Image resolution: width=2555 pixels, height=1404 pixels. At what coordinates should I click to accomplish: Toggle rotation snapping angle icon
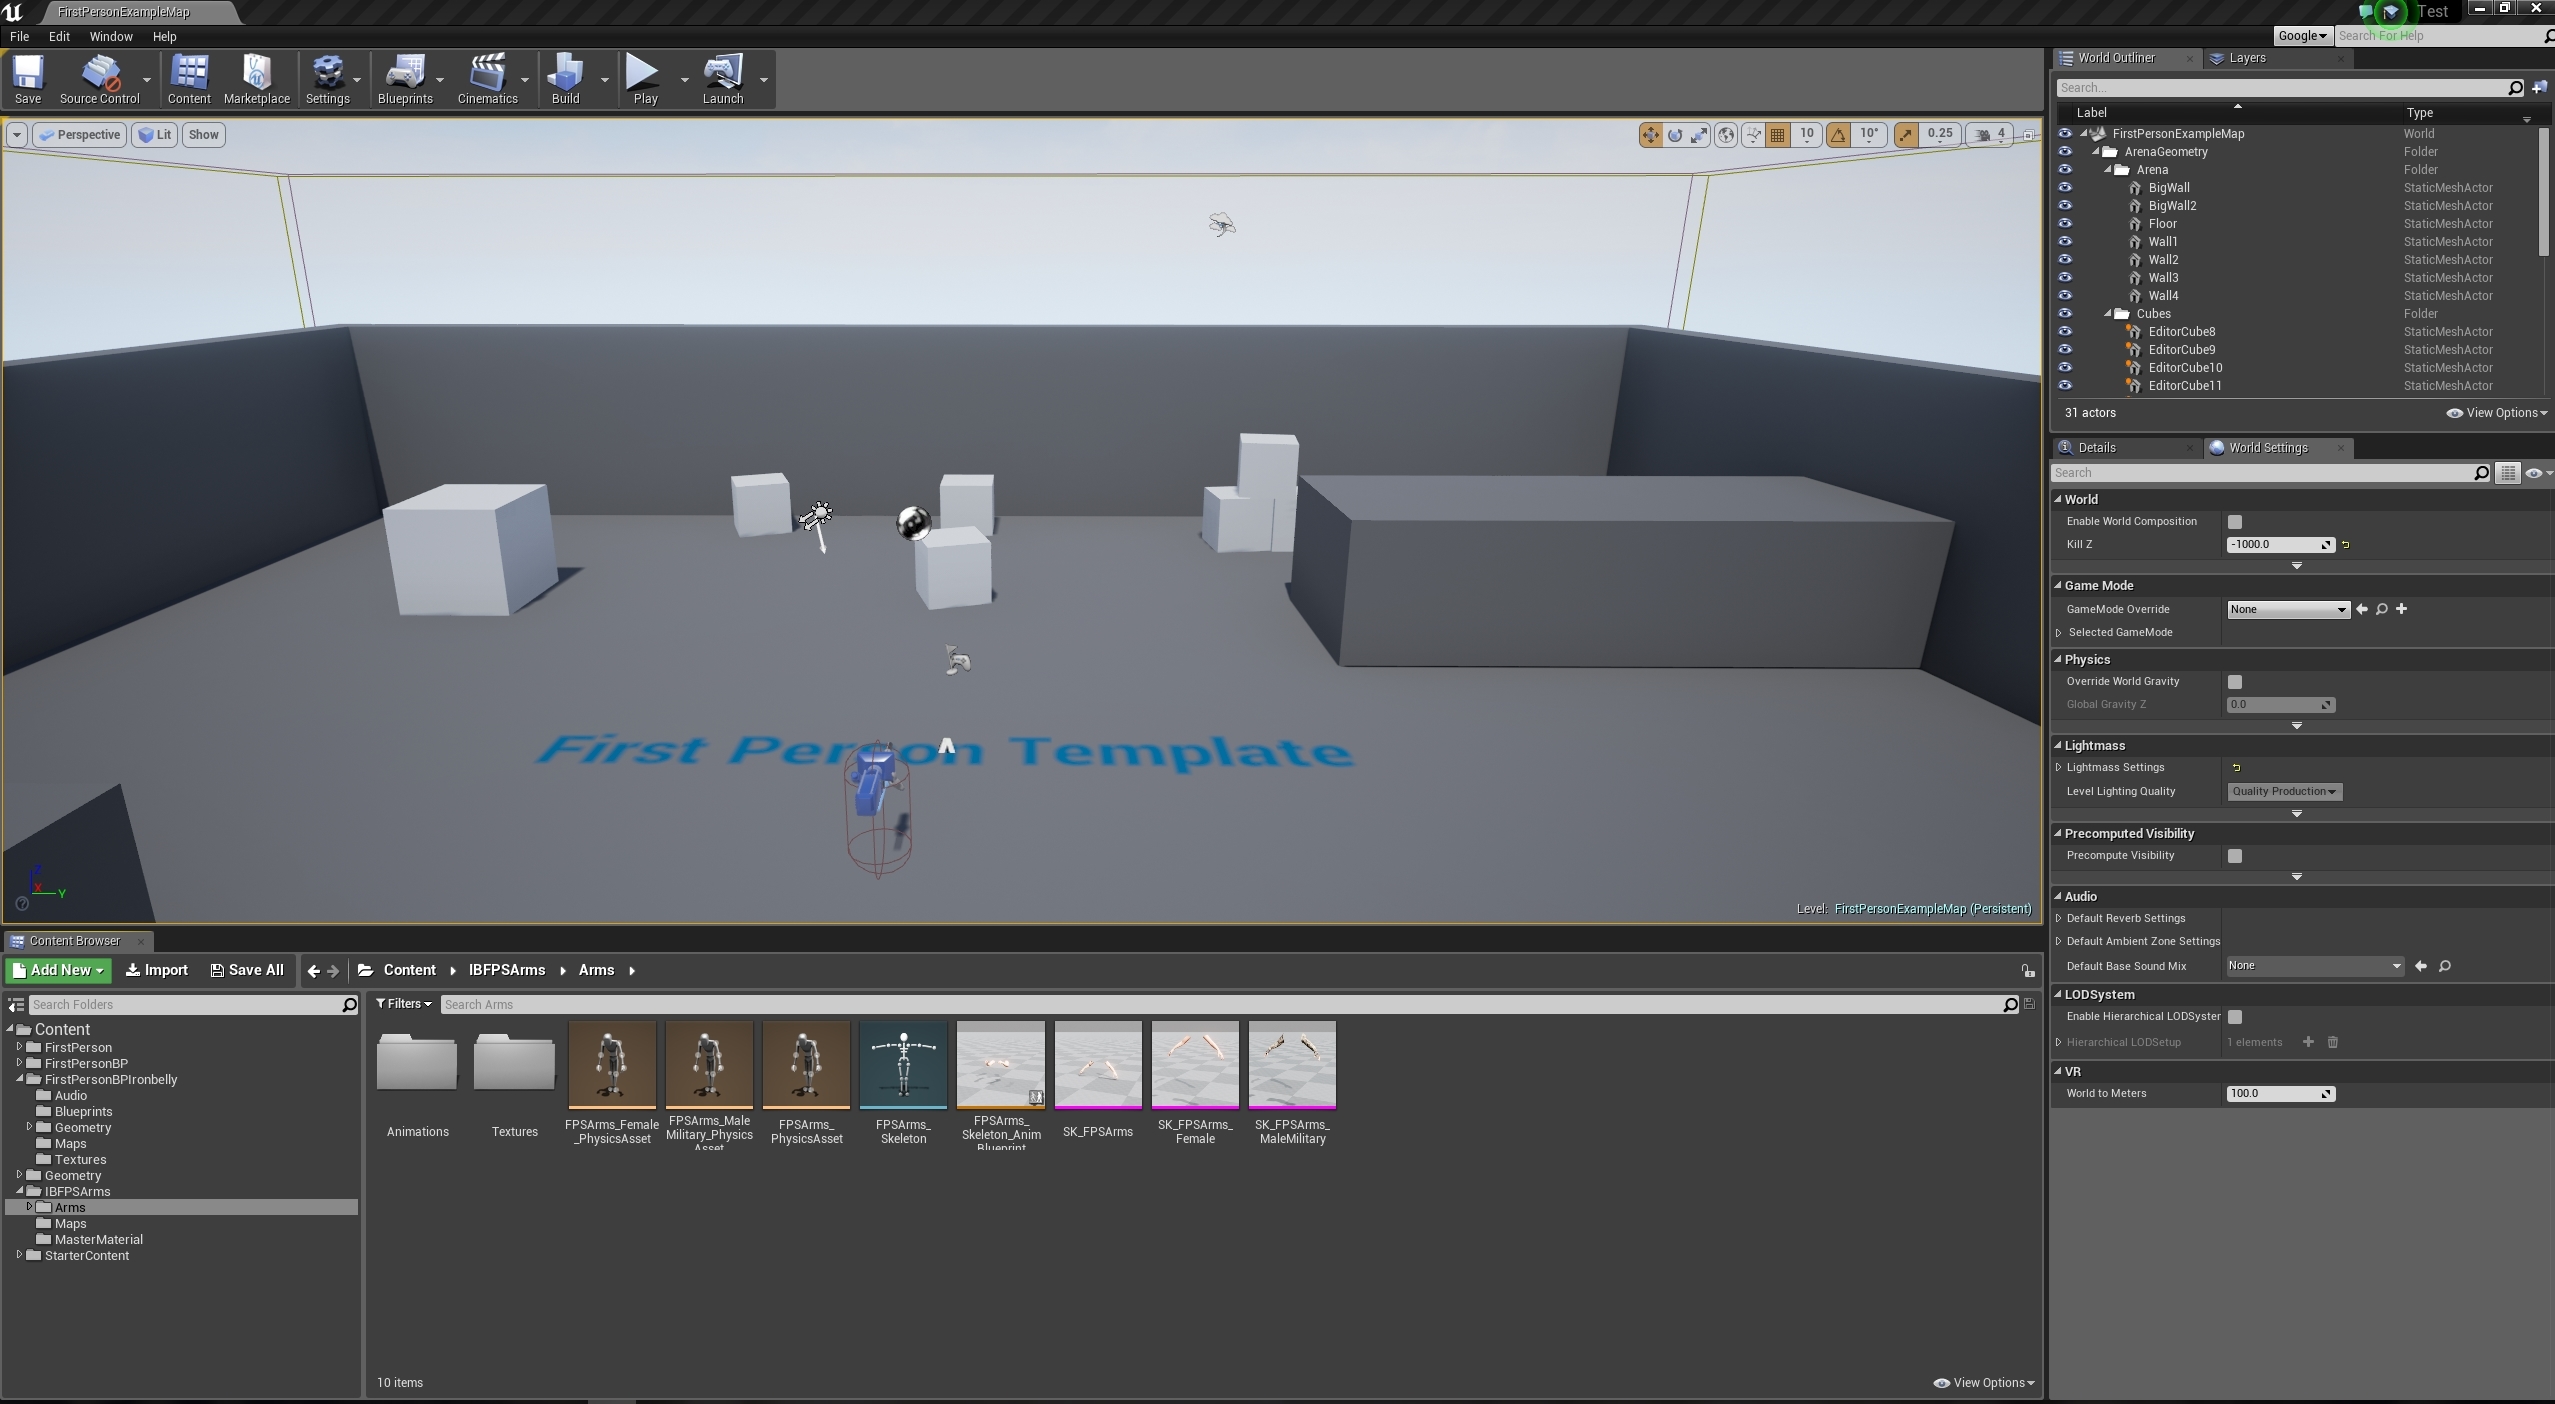1838,134
